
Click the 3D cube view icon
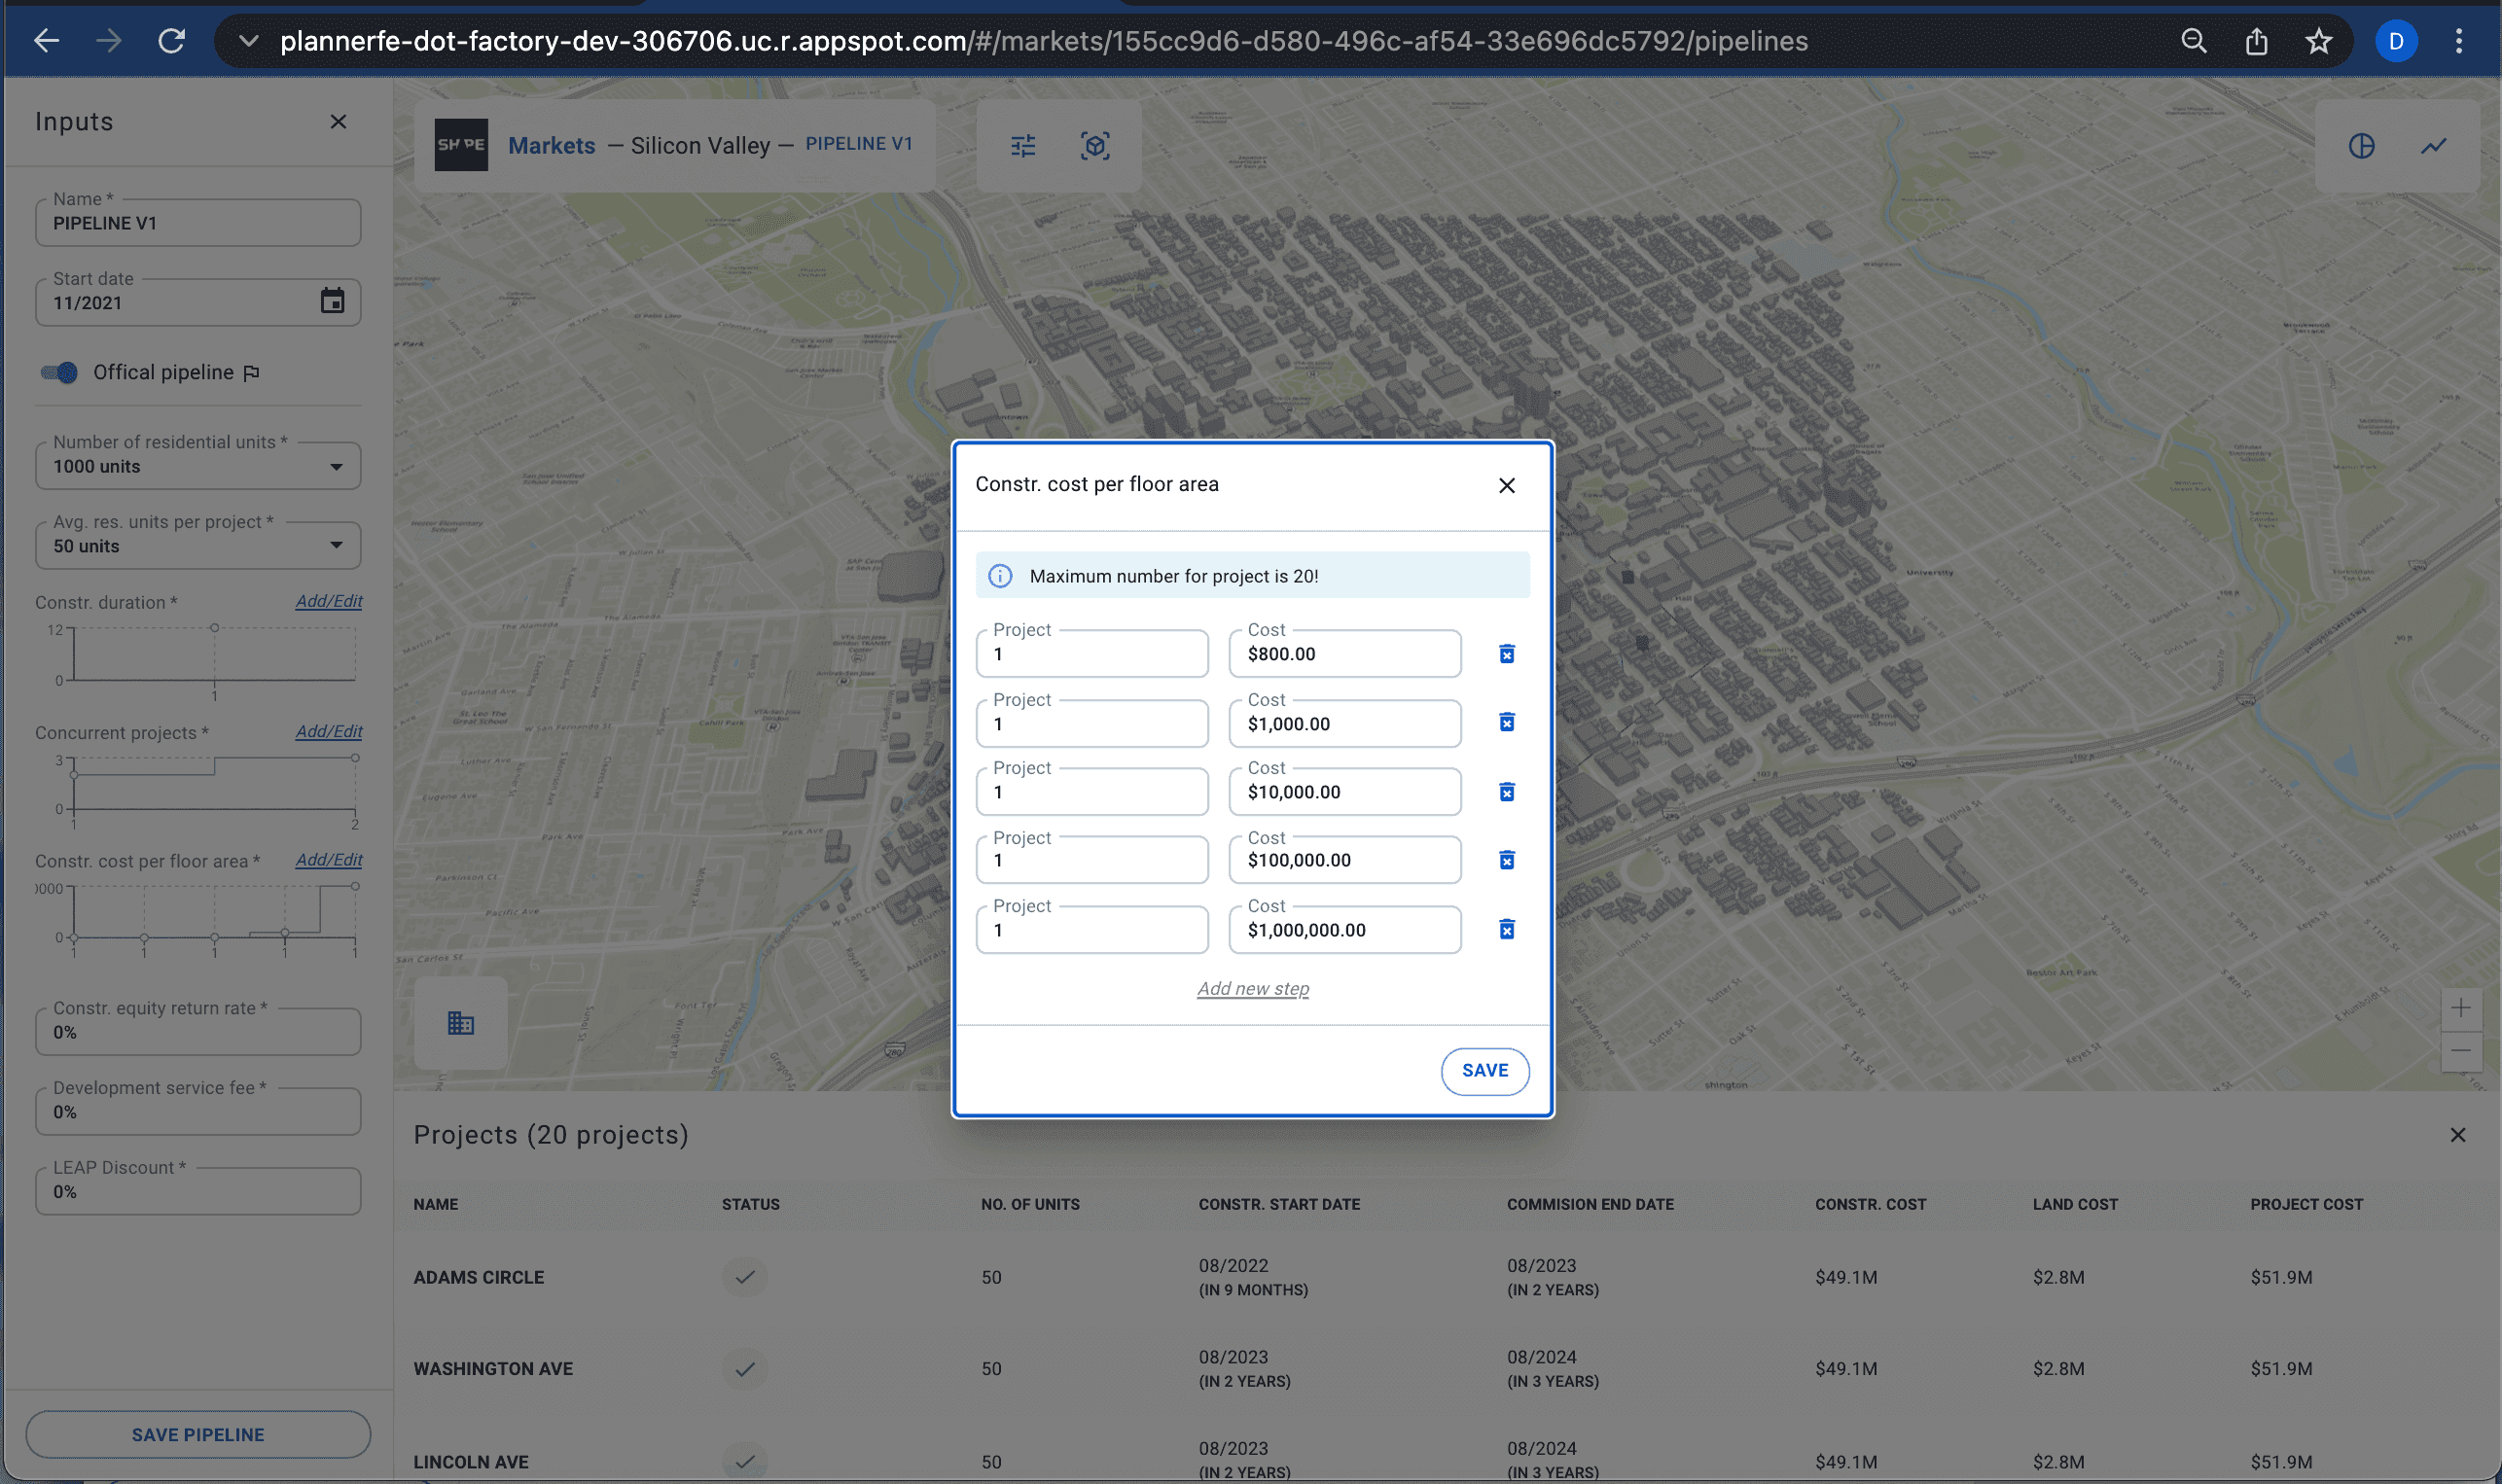click(1095, 146)
